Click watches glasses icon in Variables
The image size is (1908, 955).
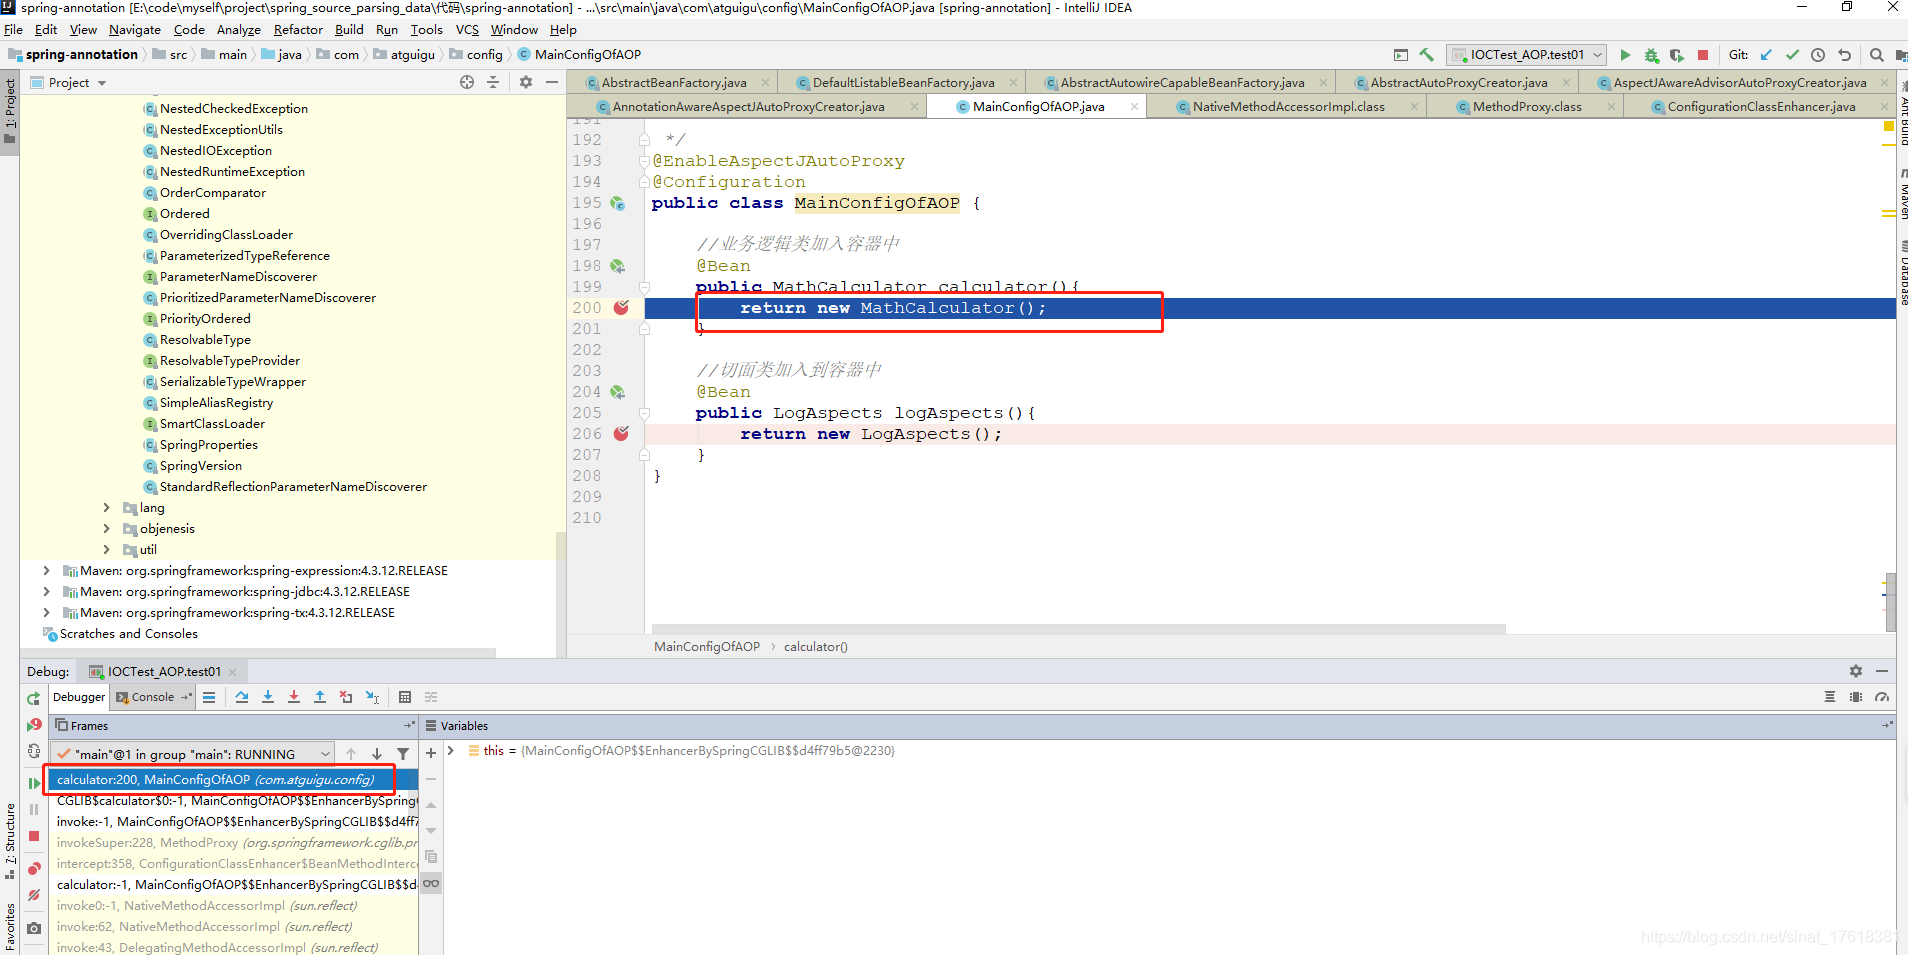tap(431, 883)
